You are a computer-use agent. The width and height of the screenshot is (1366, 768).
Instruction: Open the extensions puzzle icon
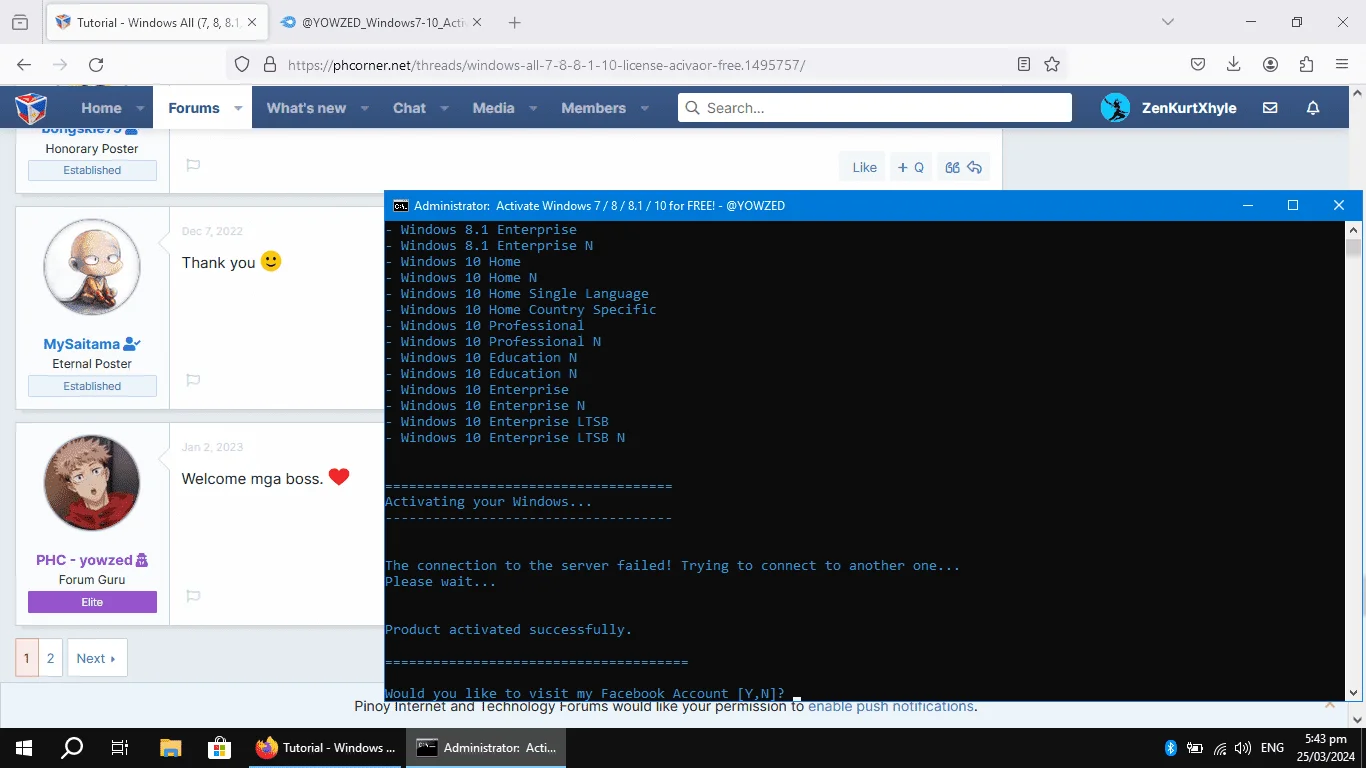[x=1306, y=64]
